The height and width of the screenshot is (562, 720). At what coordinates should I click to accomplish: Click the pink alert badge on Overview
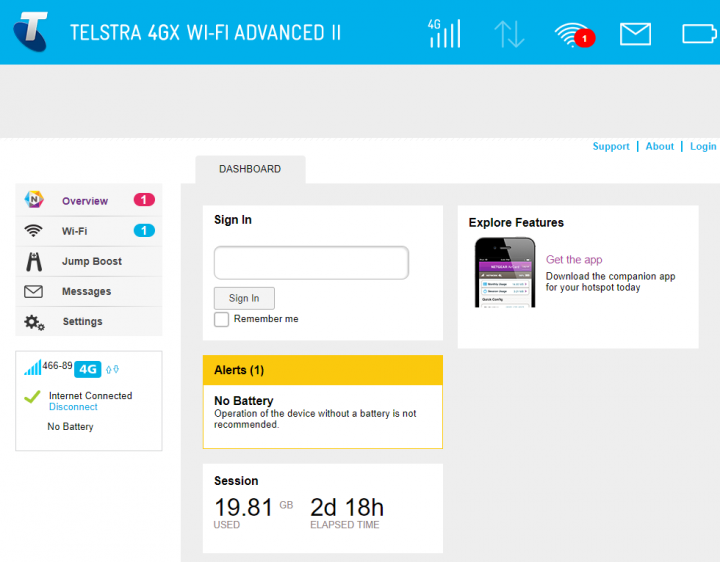(144, 200)
